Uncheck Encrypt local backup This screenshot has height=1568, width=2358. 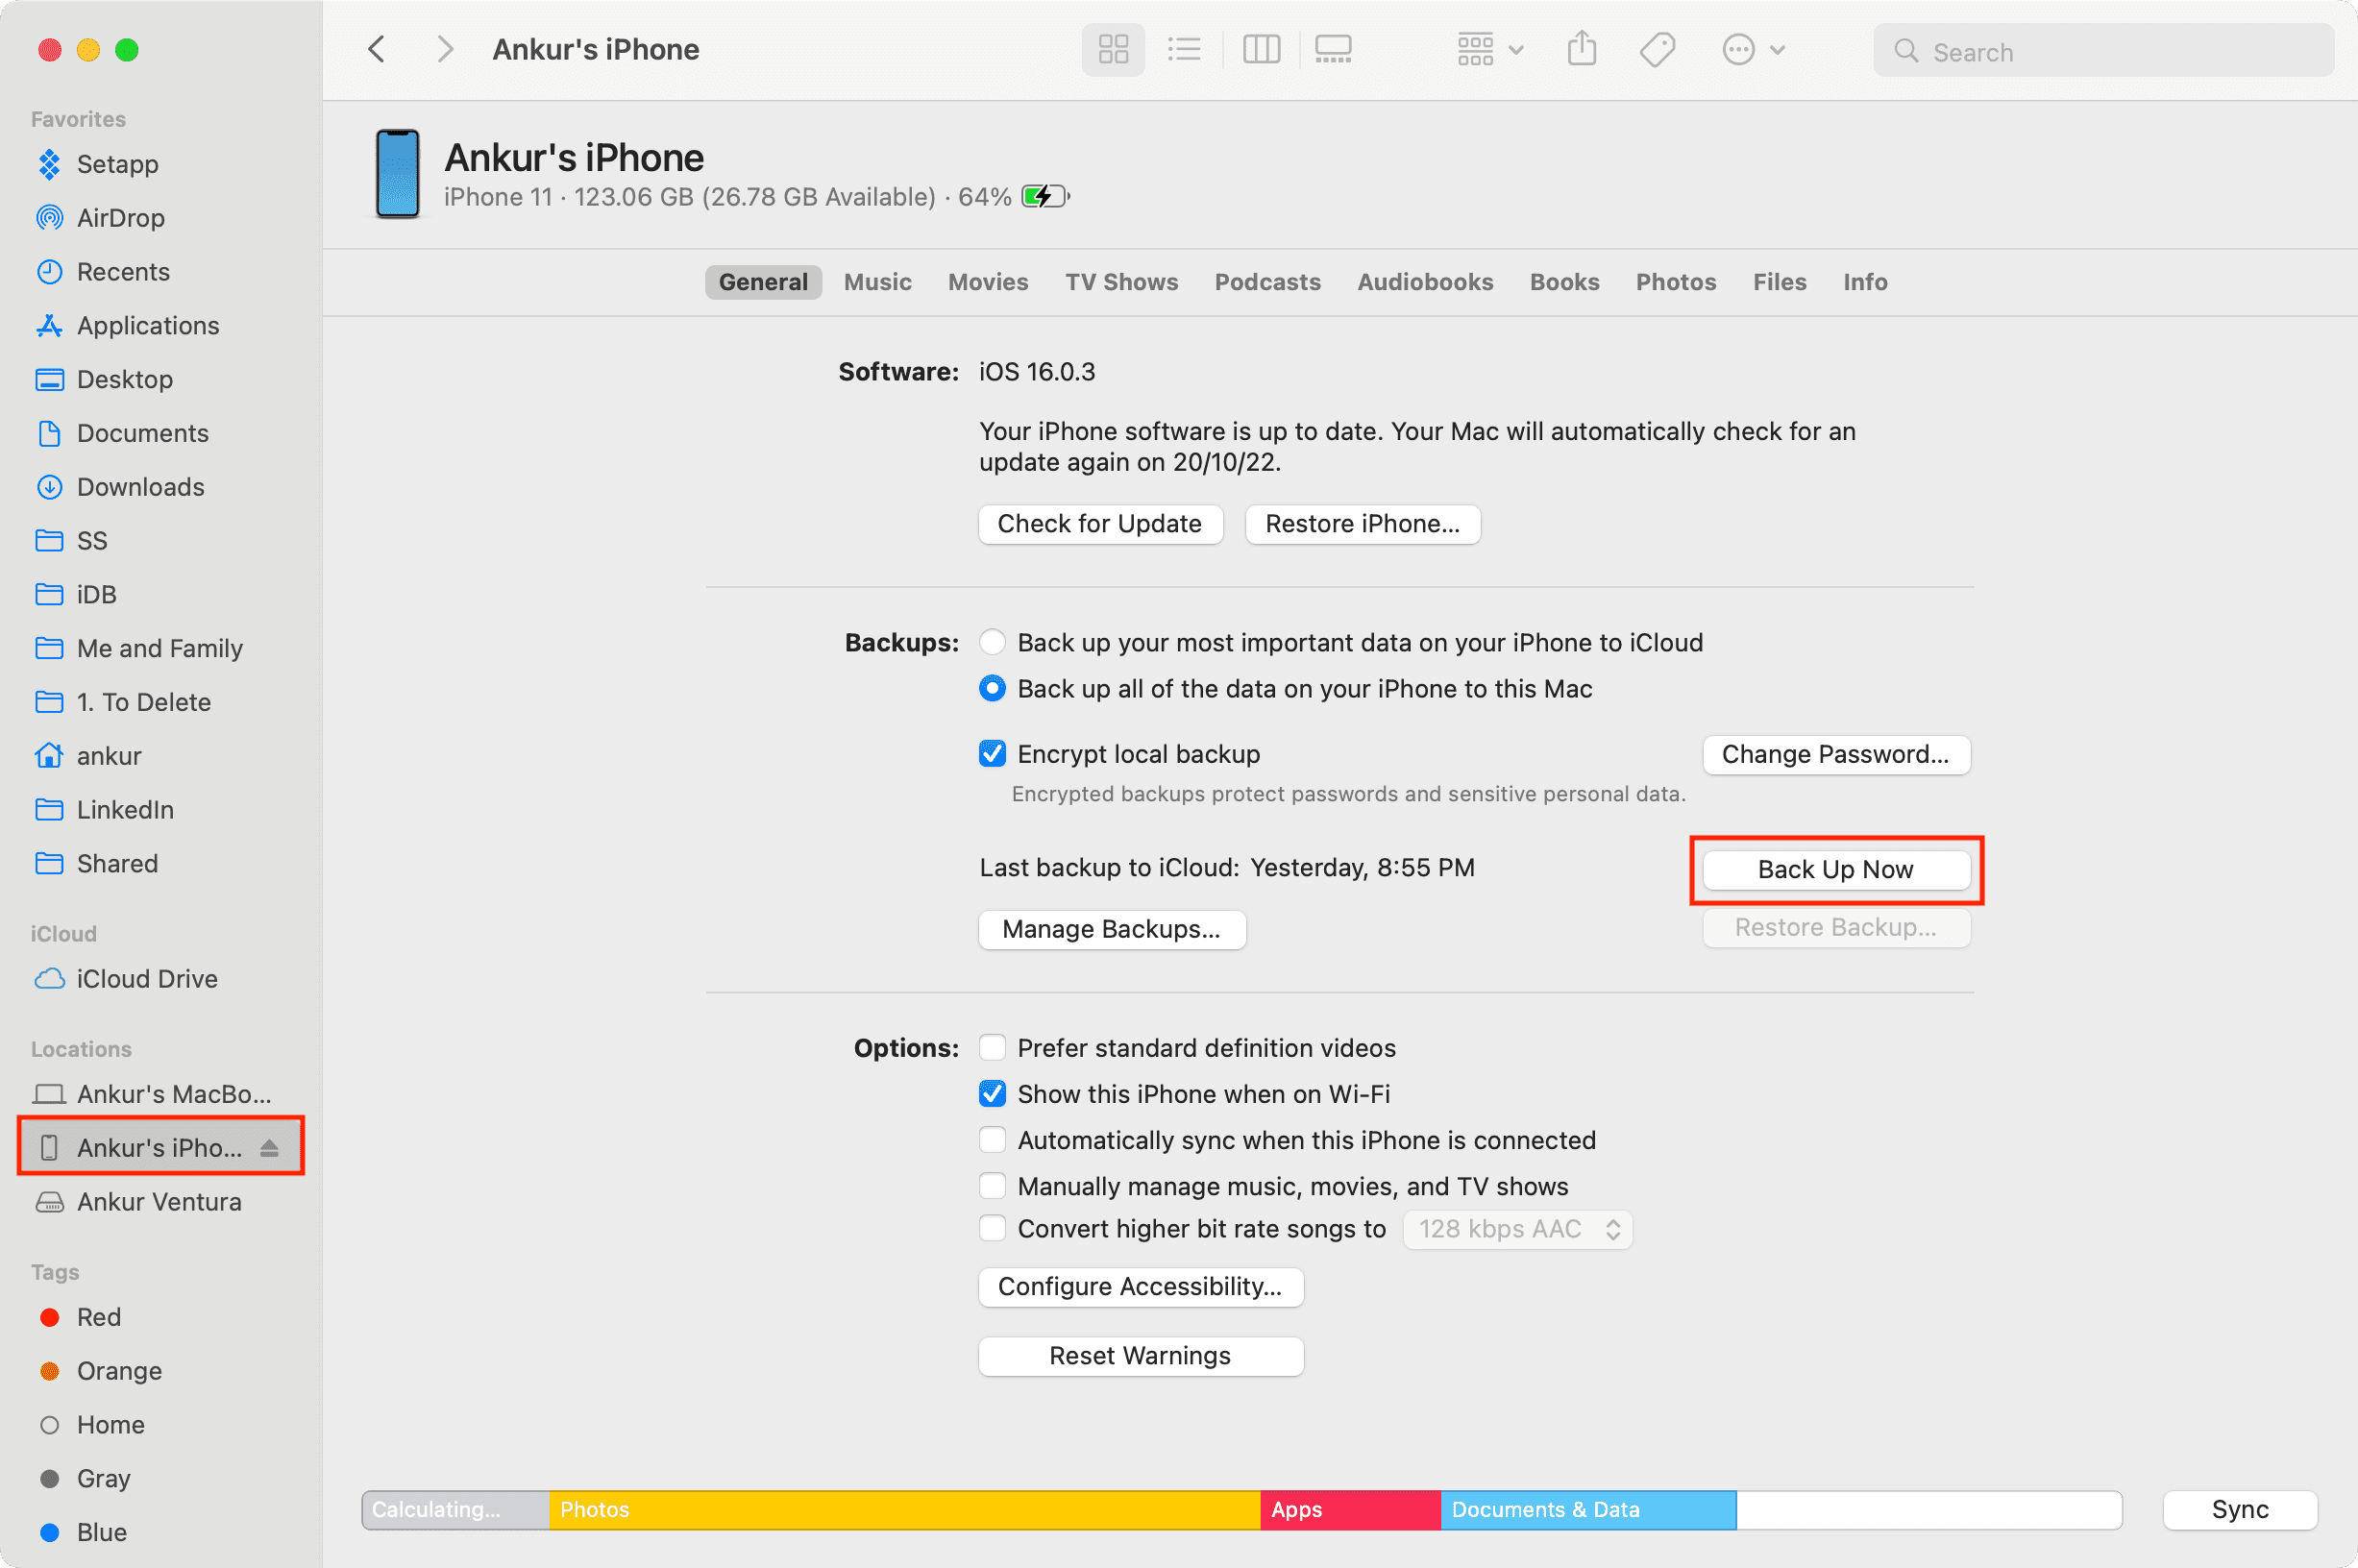point(992,754)
